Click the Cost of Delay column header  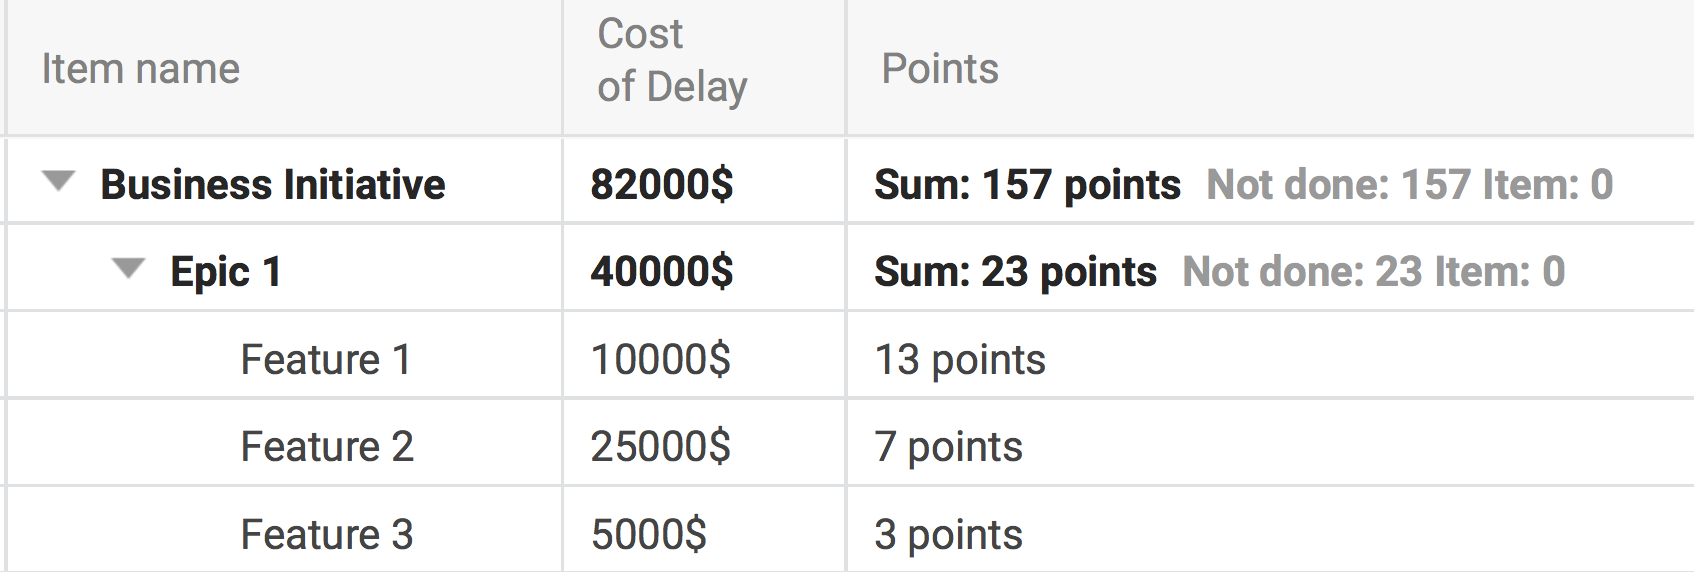click(x=671, y=60)
